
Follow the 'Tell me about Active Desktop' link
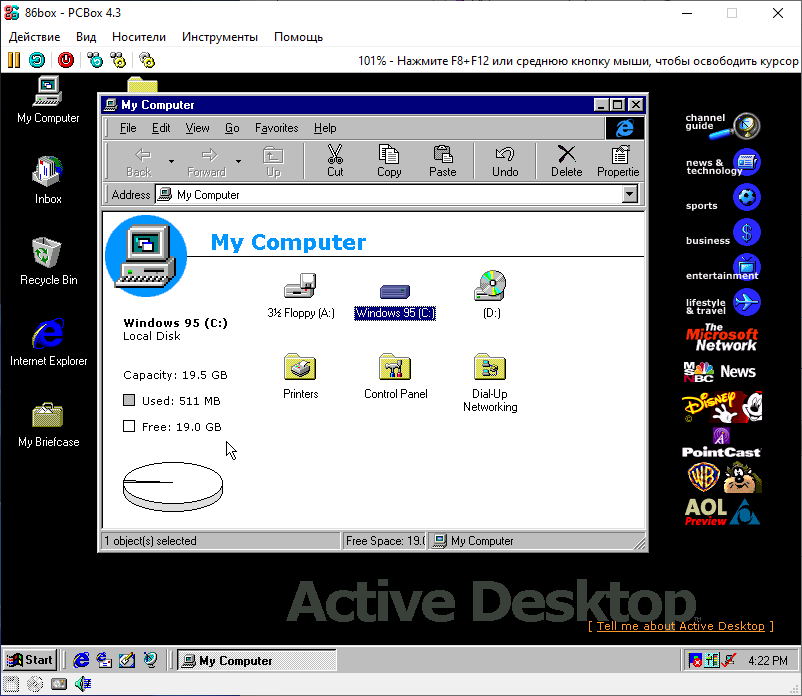pos(680,626)
